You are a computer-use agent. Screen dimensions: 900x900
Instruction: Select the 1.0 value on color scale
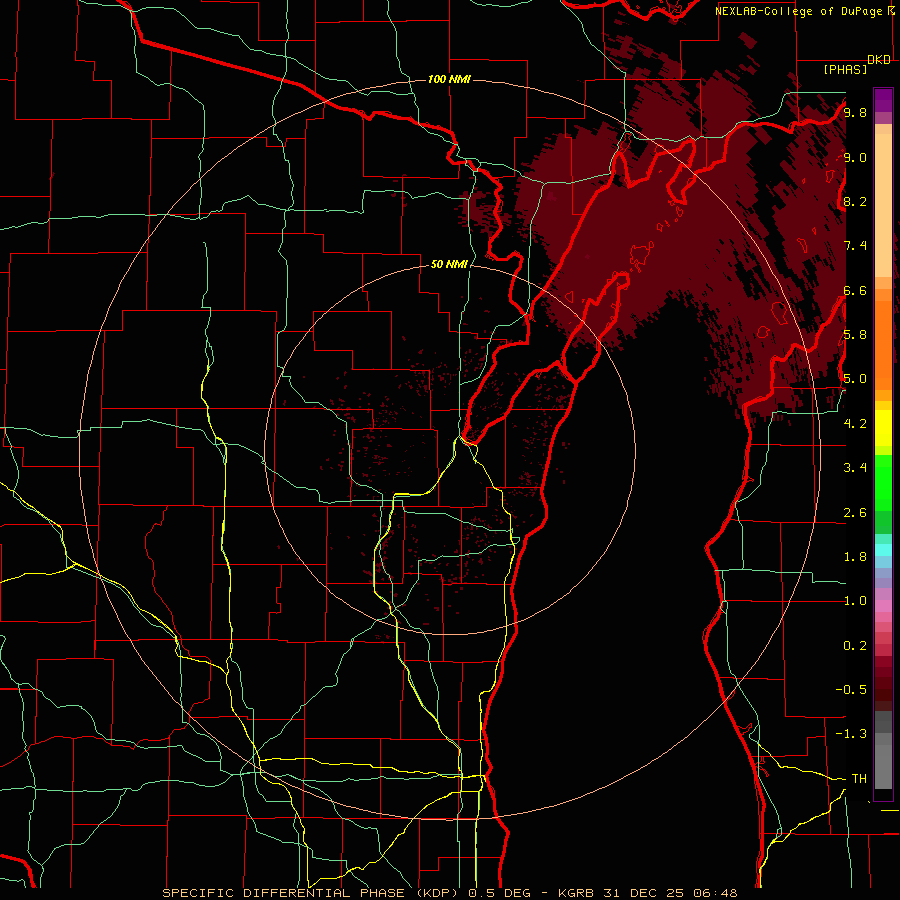pos(855,601)
